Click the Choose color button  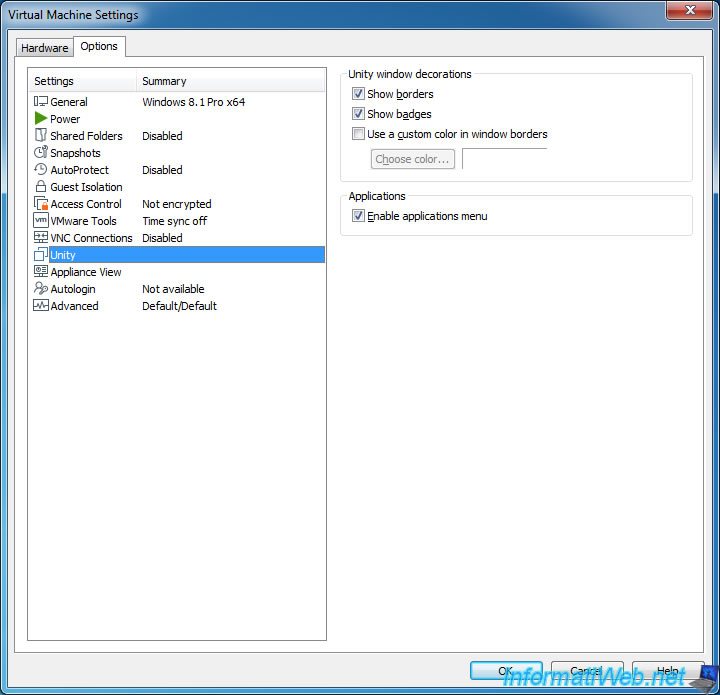point(413,159)
